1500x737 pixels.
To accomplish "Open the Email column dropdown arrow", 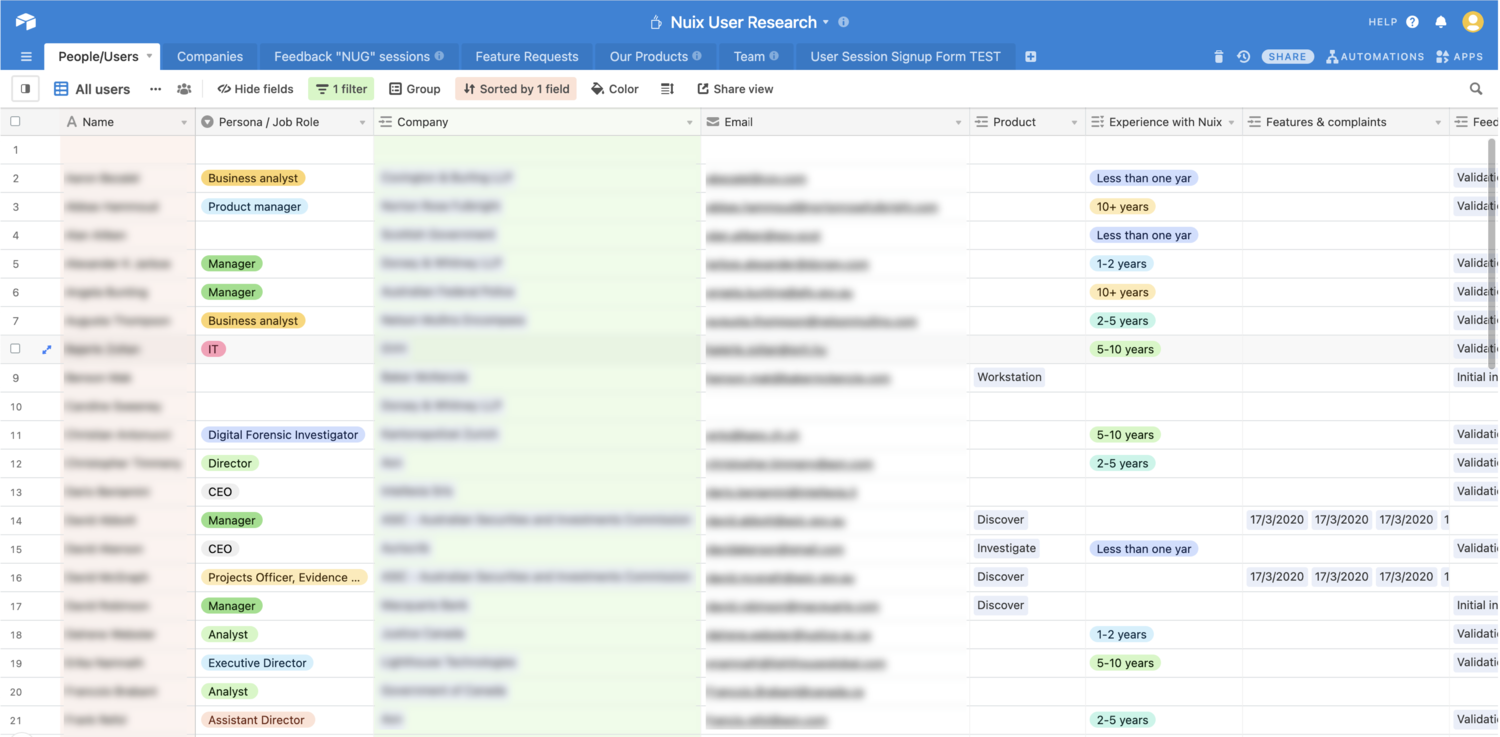I will [x=958, y=123].
